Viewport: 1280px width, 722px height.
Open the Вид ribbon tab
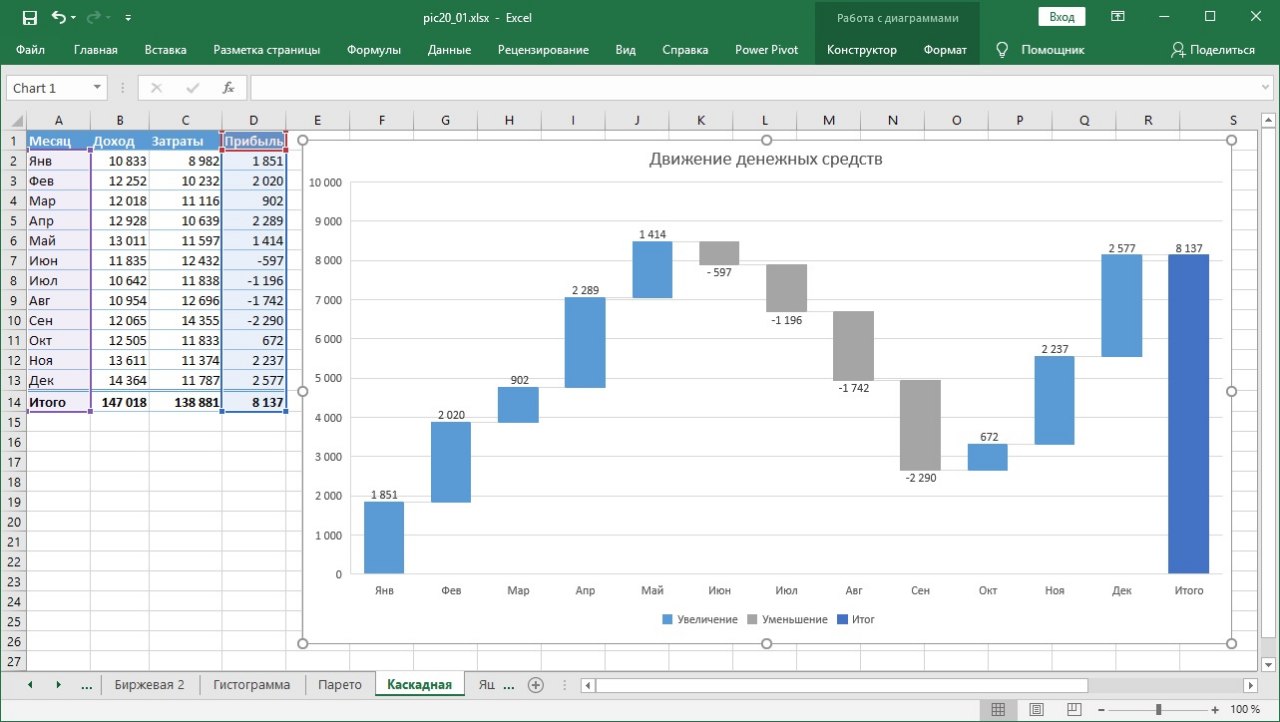point(626,49)
